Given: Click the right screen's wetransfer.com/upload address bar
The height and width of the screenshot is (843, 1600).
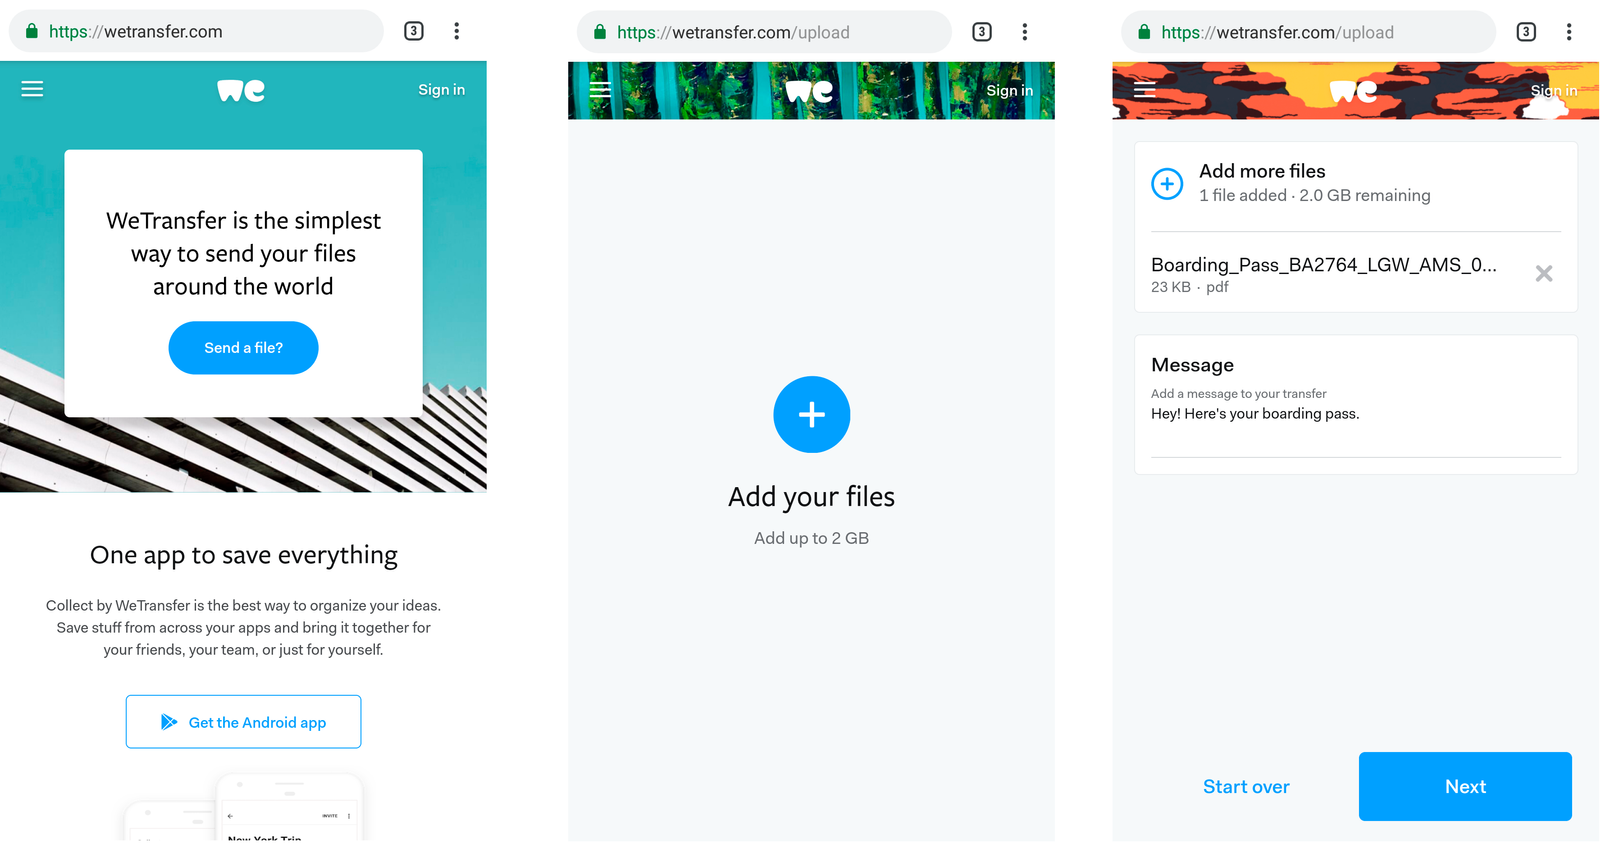Looking at the screenshot, I should point(1308,32).
